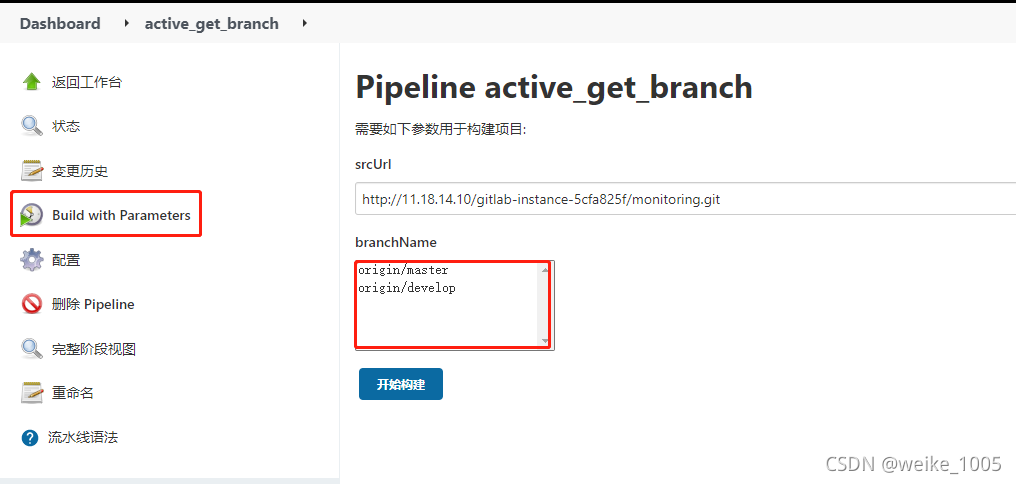Open the 流水线语法 sidebar link
This screenshot has width=1016, height=484.
(83, 437)
